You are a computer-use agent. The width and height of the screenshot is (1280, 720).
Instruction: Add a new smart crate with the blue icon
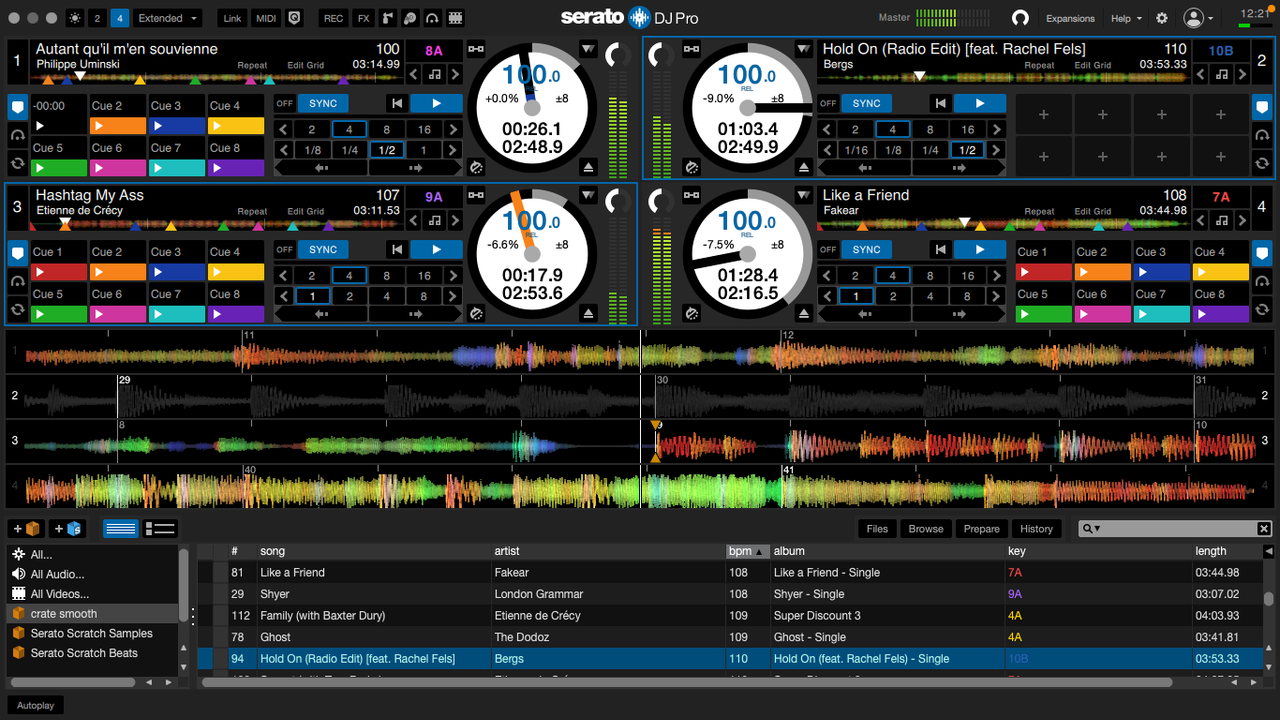click(66, 529)
